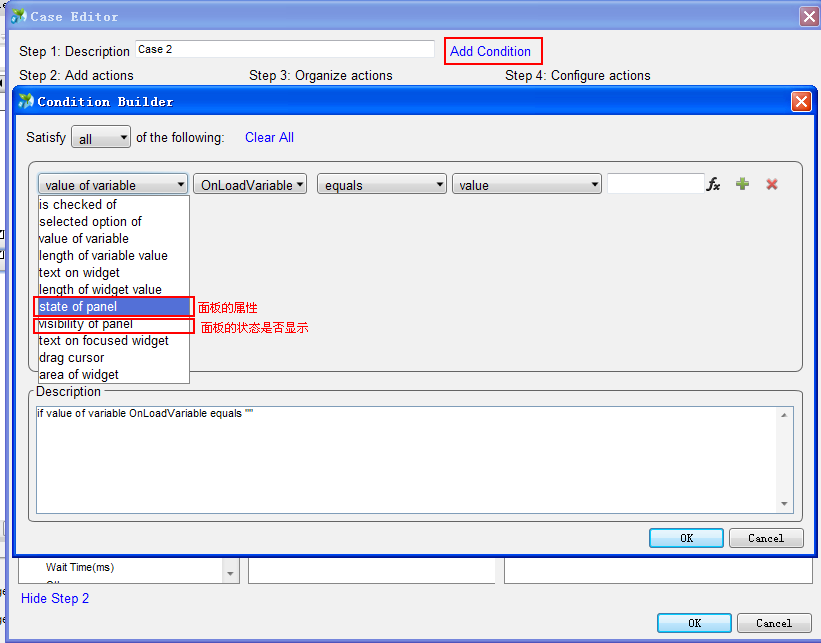Focus the condition value text box
821x643 pixels.
pos(656,184)
